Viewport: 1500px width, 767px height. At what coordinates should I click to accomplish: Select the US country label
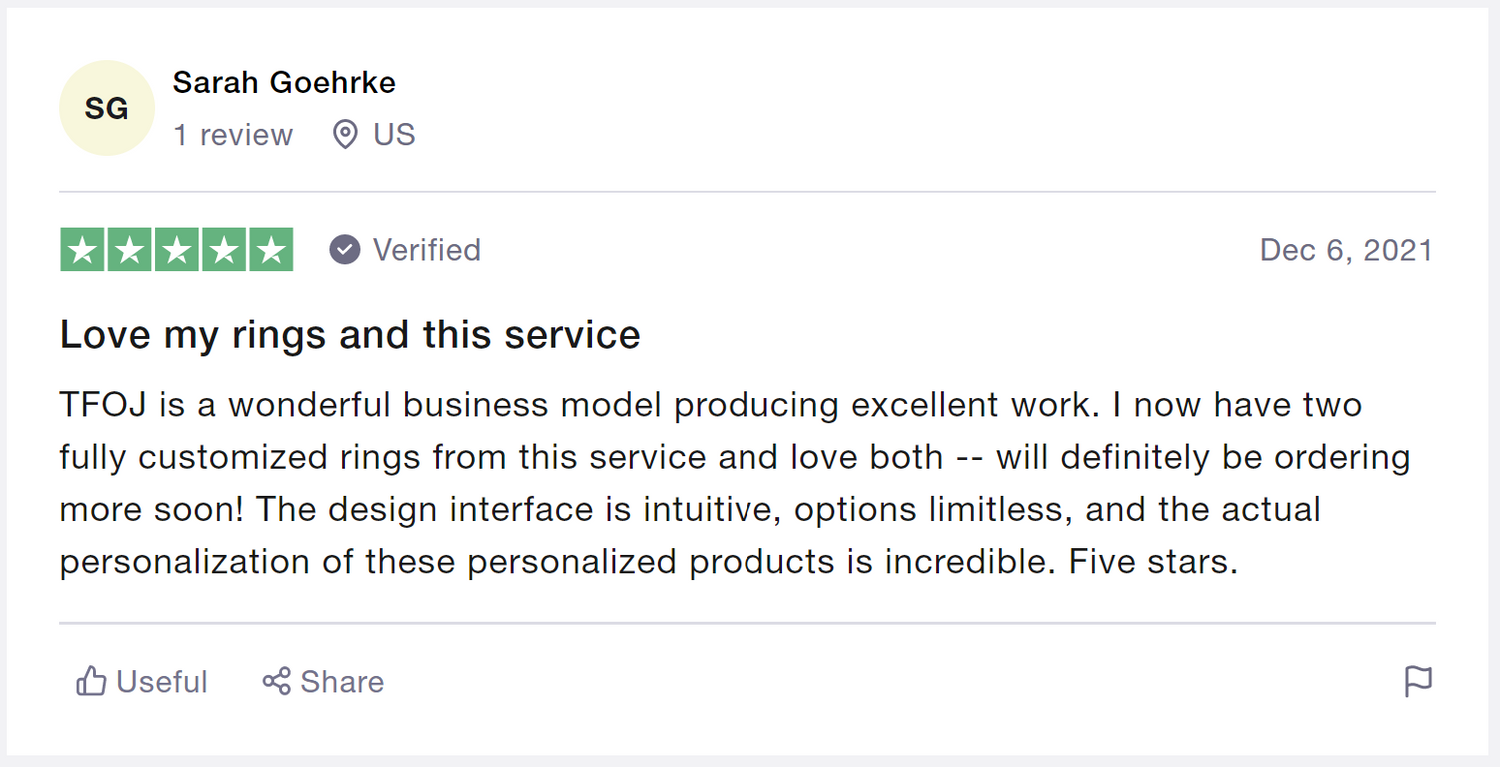coord(394,135)
